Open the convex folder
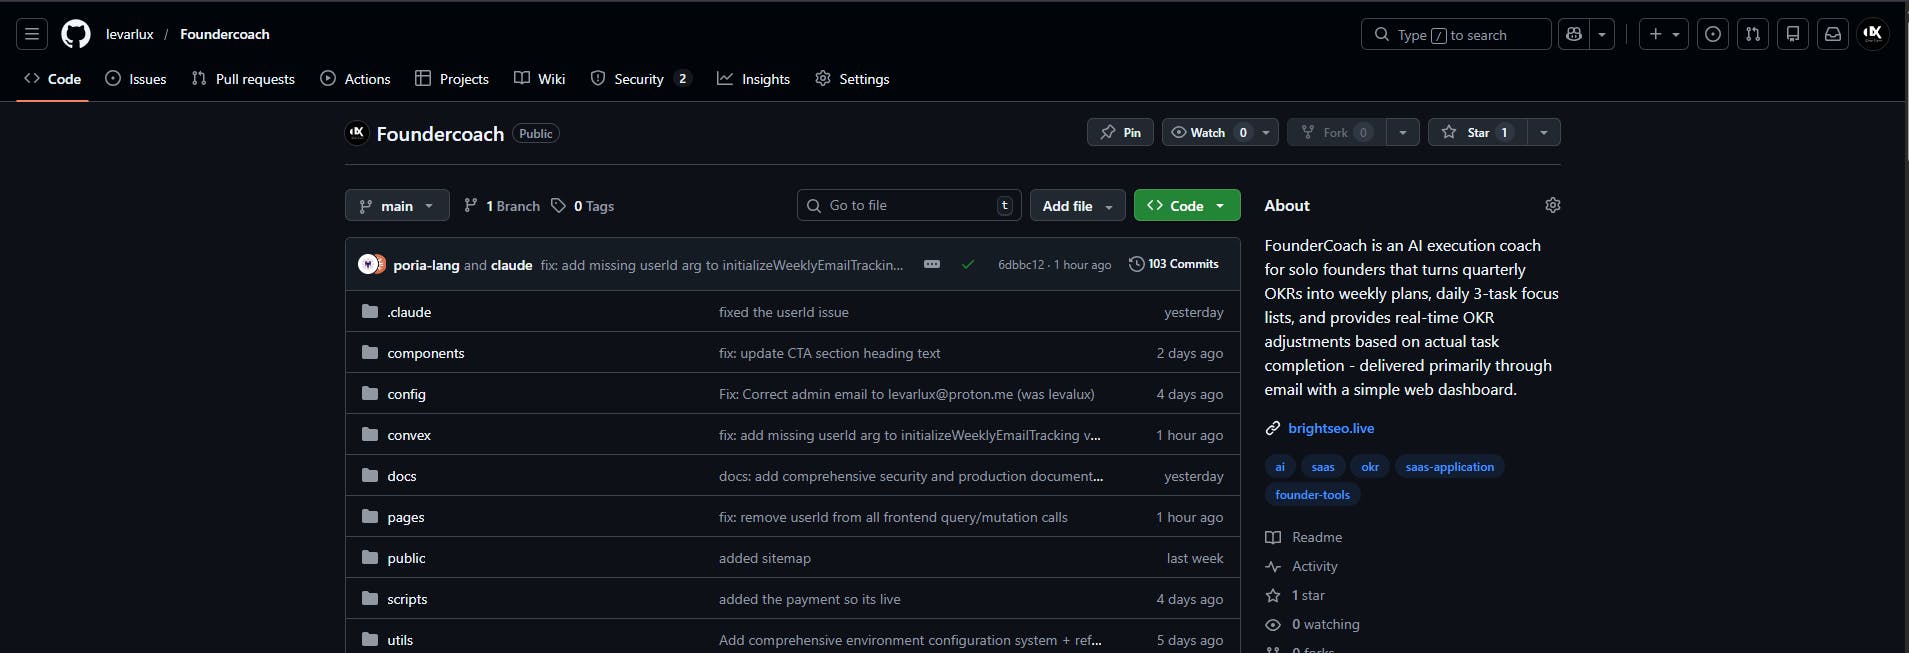Viewport: 1909px width, 653px height. [x=409, y=435]
